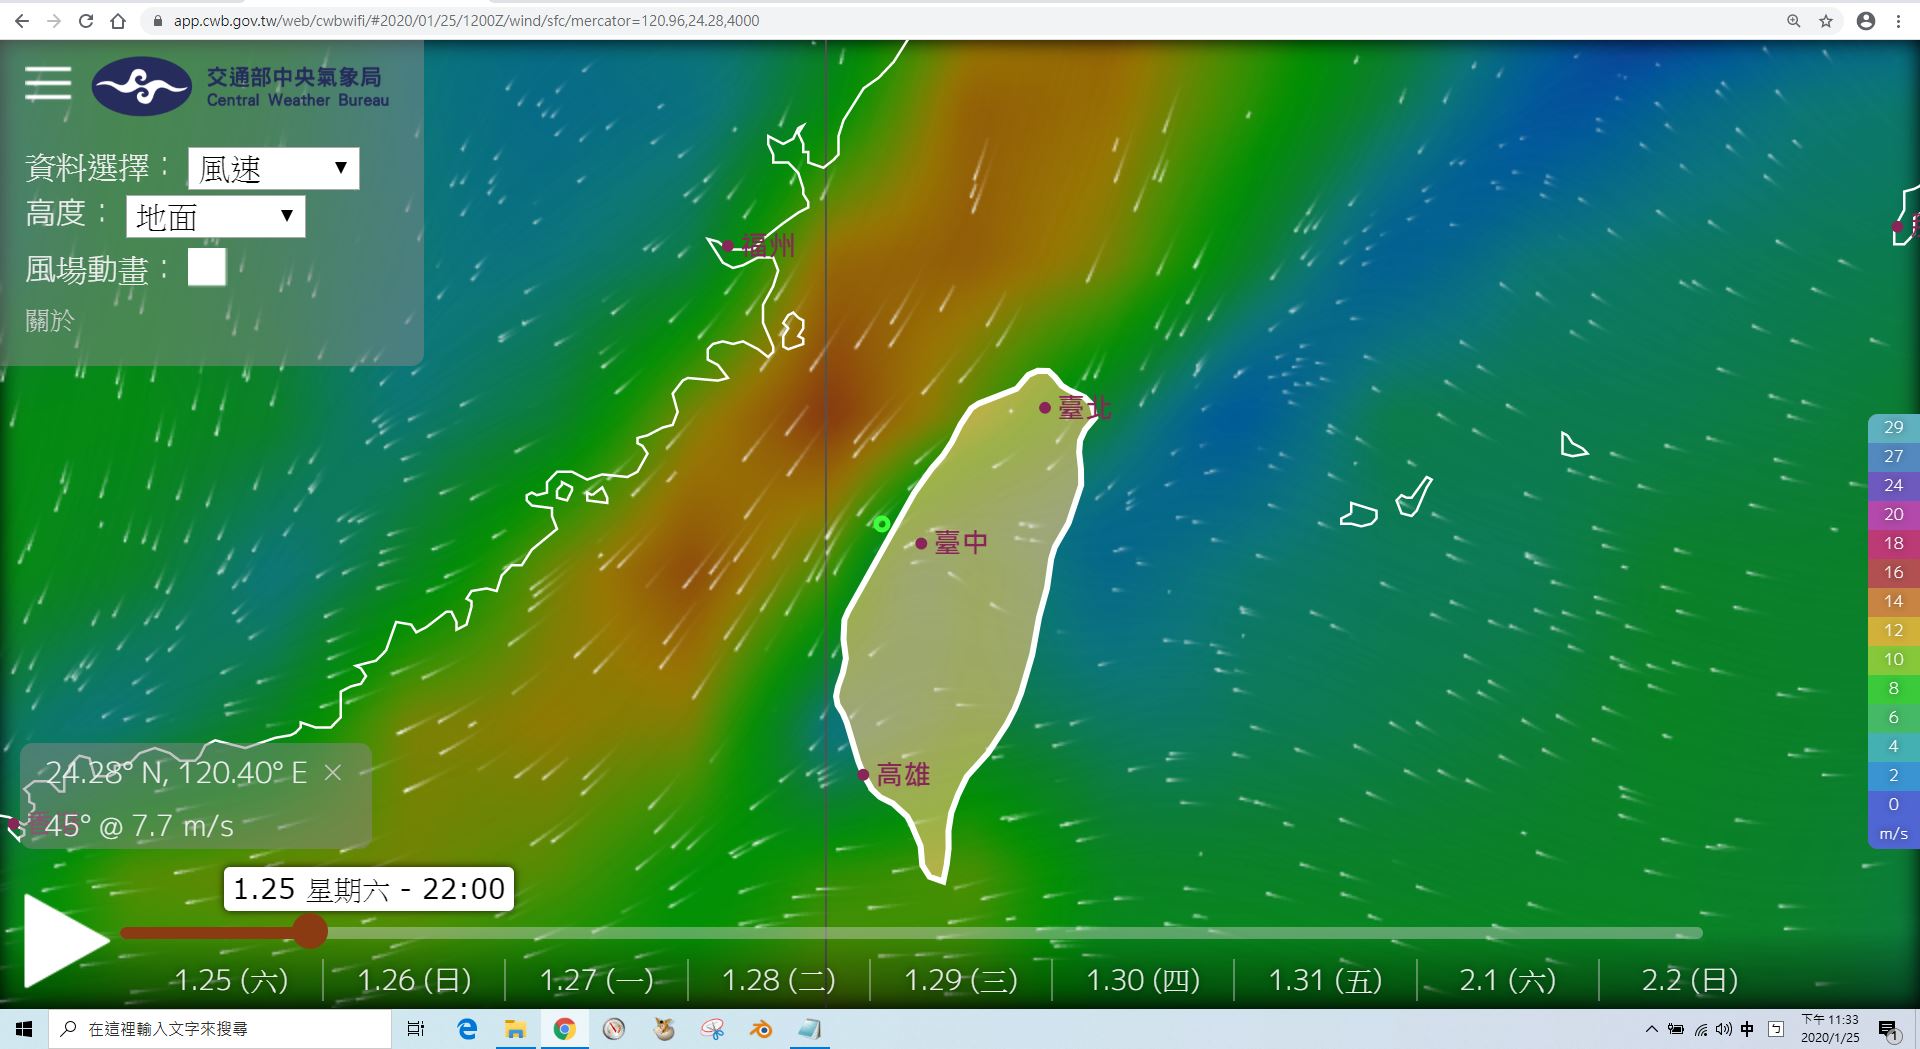
Task: Open the compass app on taskbar
Action: [x=614, y=1029]
